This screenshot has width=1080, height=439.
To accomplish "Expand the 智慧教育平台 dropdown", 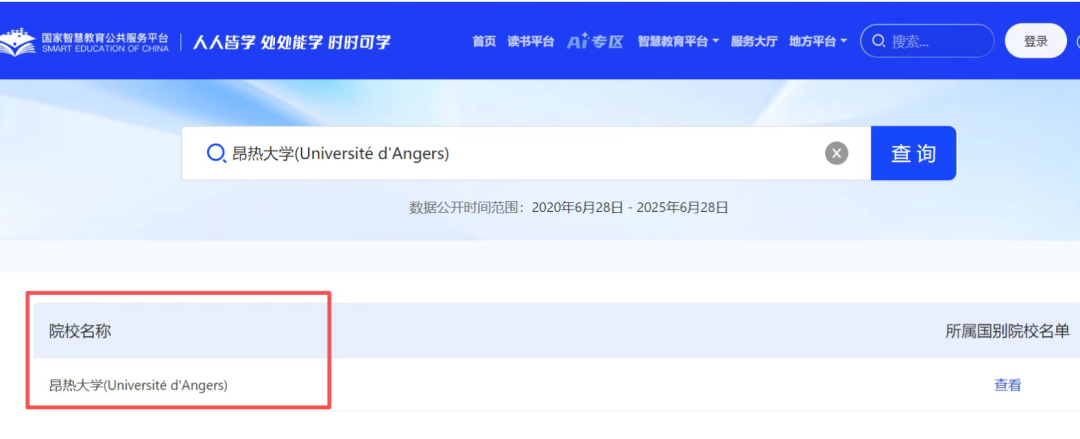I will coord(678,41).
